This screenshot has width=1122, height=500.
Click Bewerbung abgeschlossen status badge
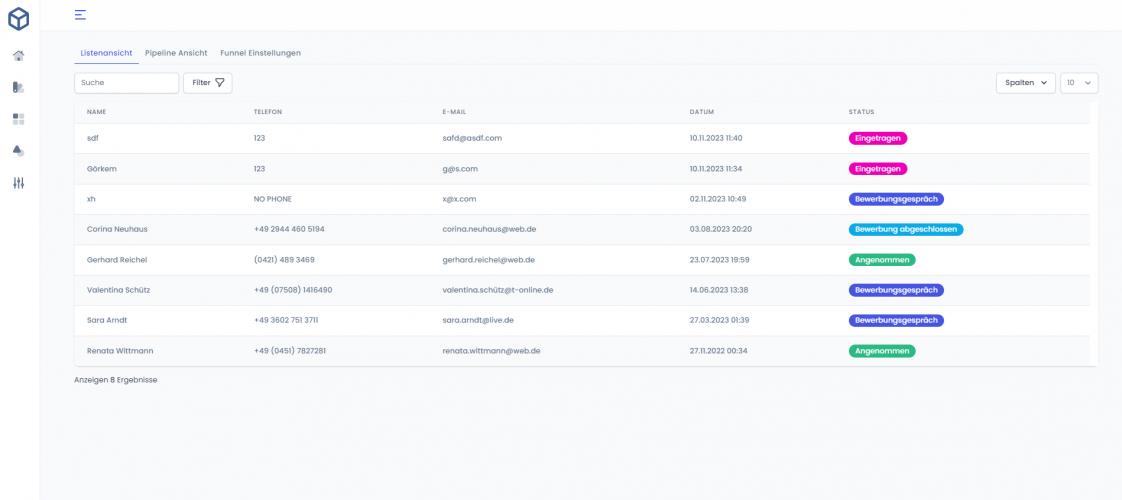(x=906, y=230)
